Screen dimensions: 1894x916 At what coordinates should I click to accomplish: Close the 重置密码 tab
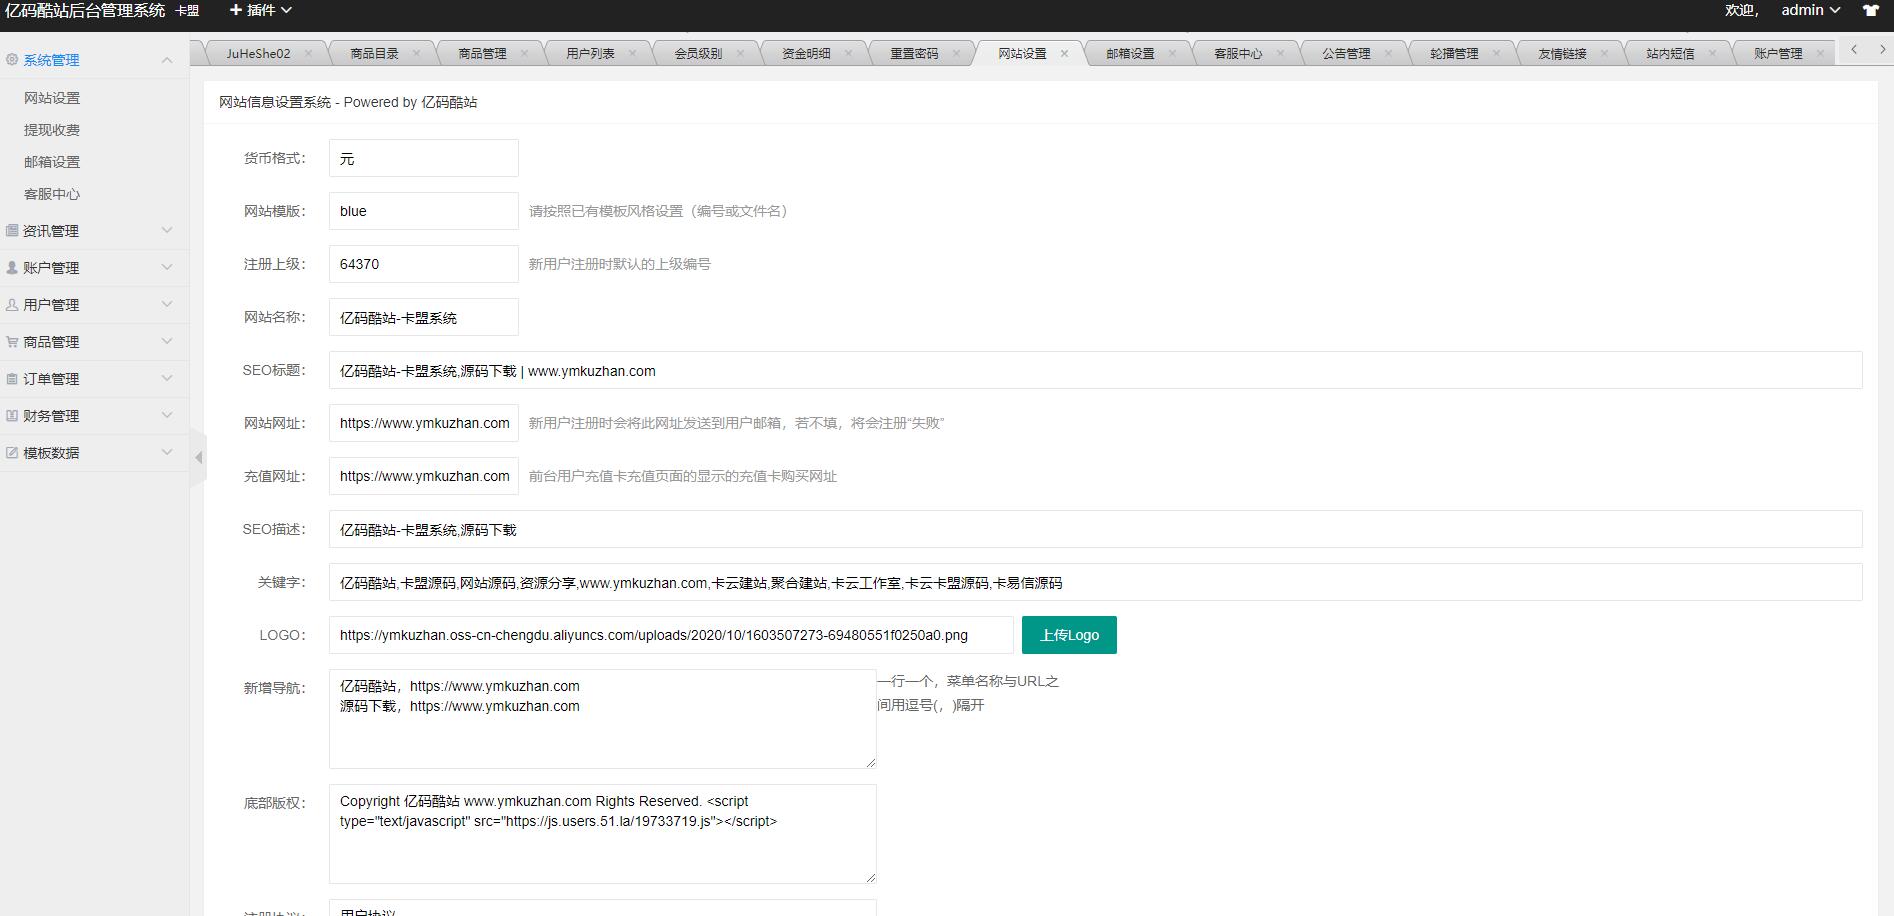point(956,54)
